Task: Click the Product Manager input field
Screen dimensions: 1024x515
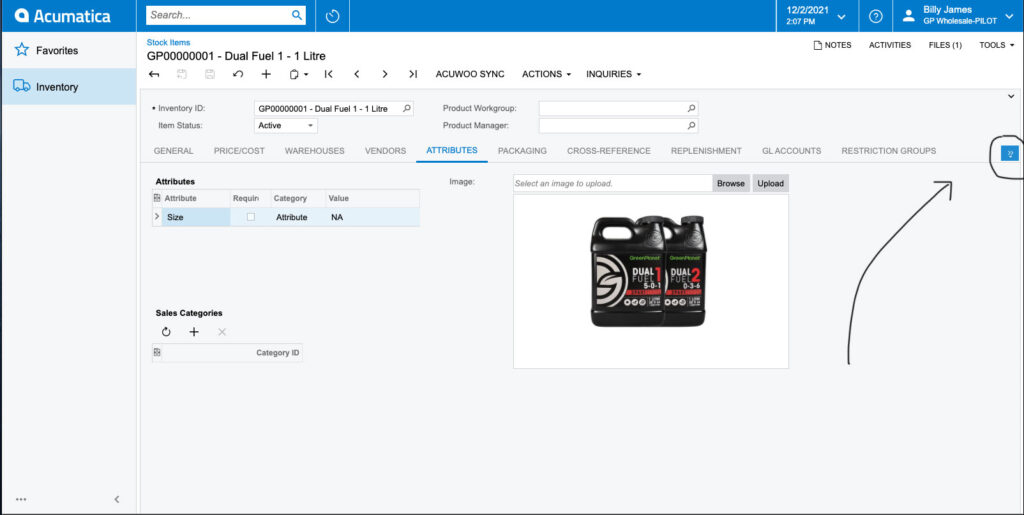Action: point(618,125)
